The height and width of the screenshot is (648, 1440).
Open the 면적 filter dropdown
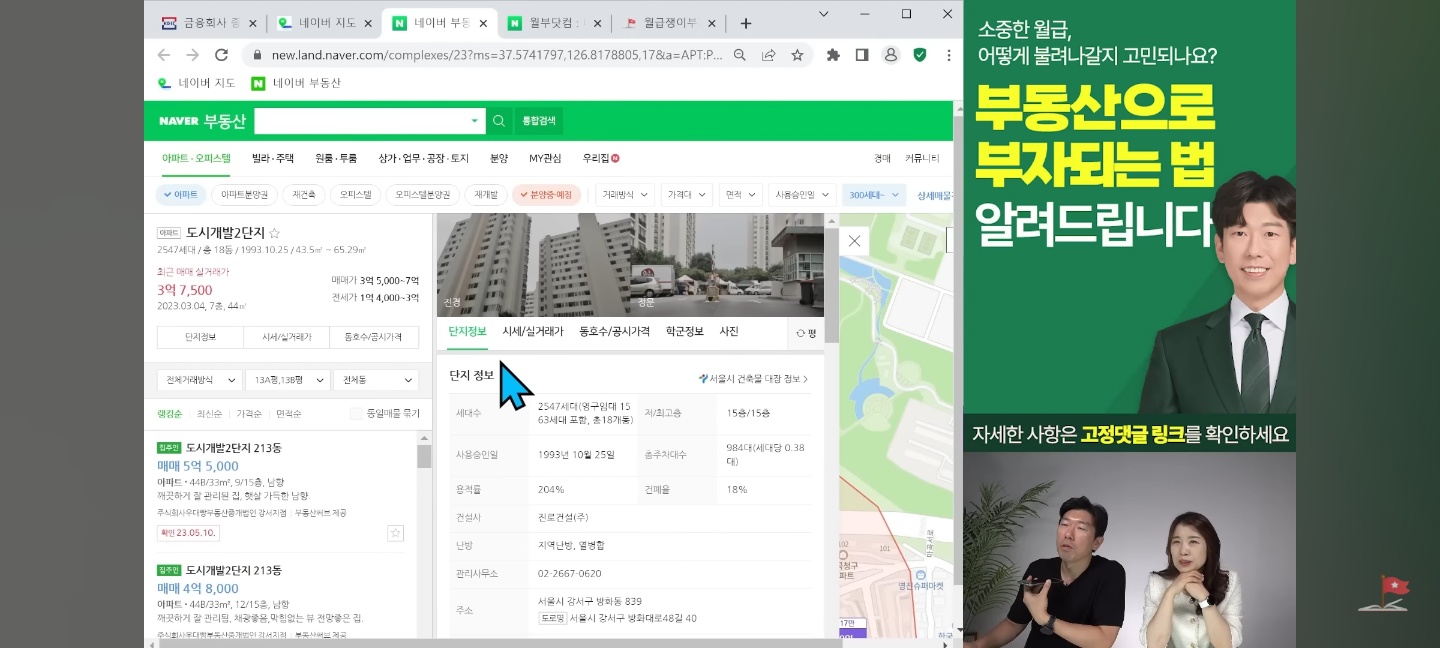coord(739,195)
